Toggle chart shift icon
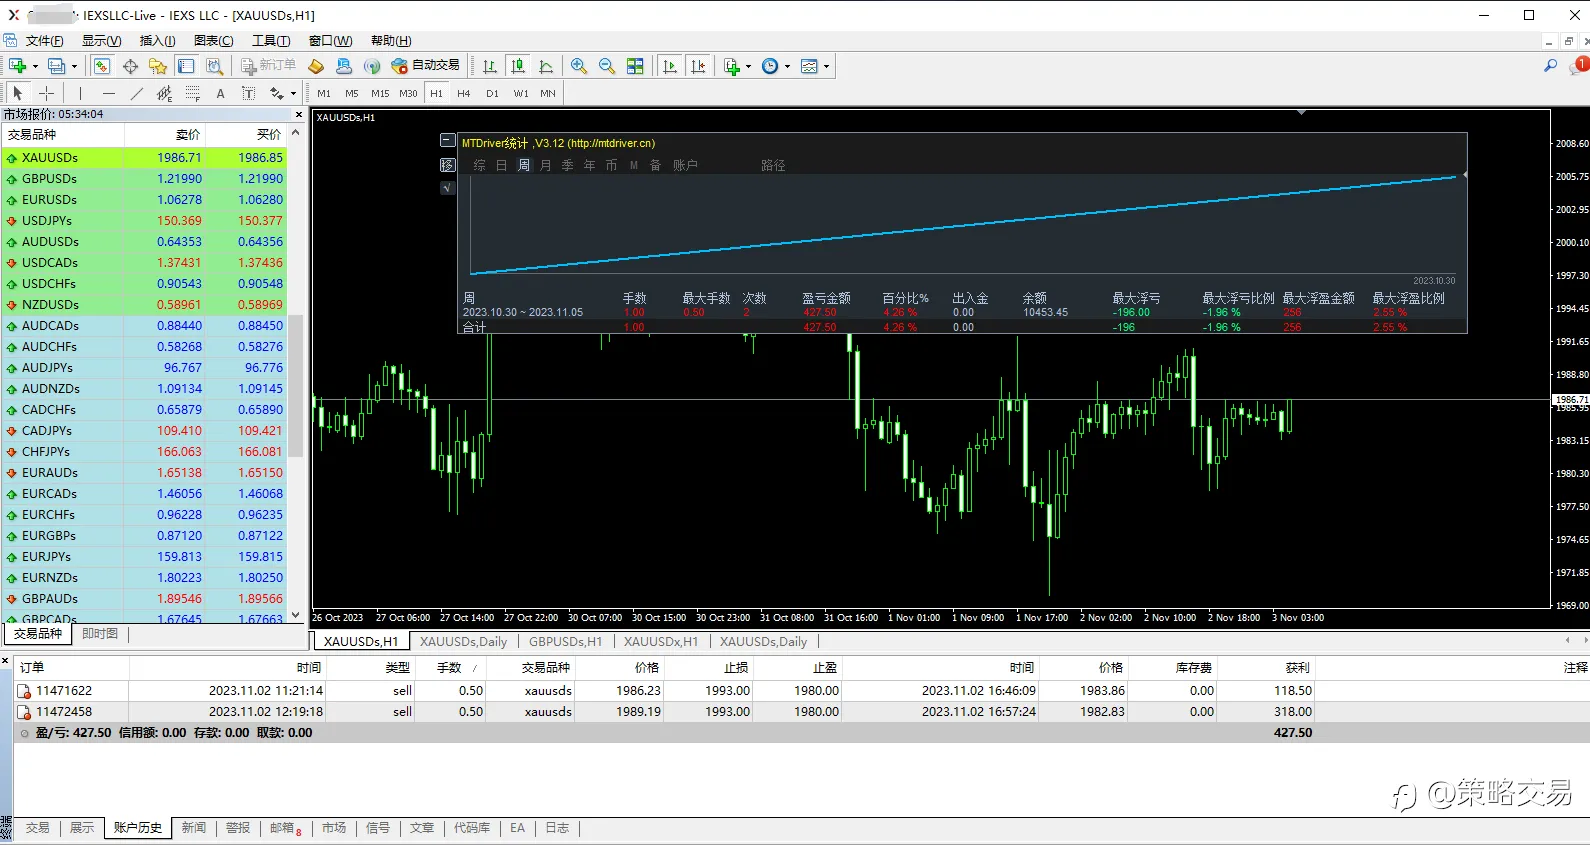This screenshot has height=845, width=1590. (x=698, y=66)
